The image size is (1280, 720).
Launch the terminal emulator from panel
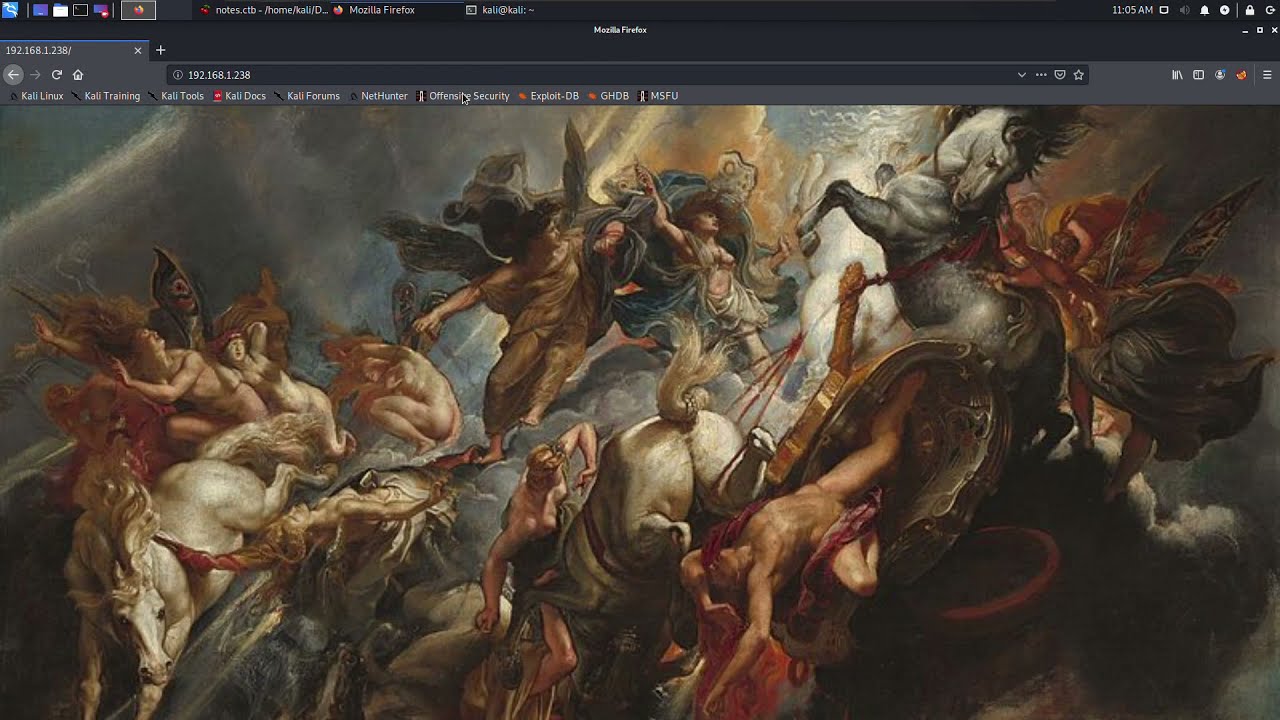click(x=80, y=10)
